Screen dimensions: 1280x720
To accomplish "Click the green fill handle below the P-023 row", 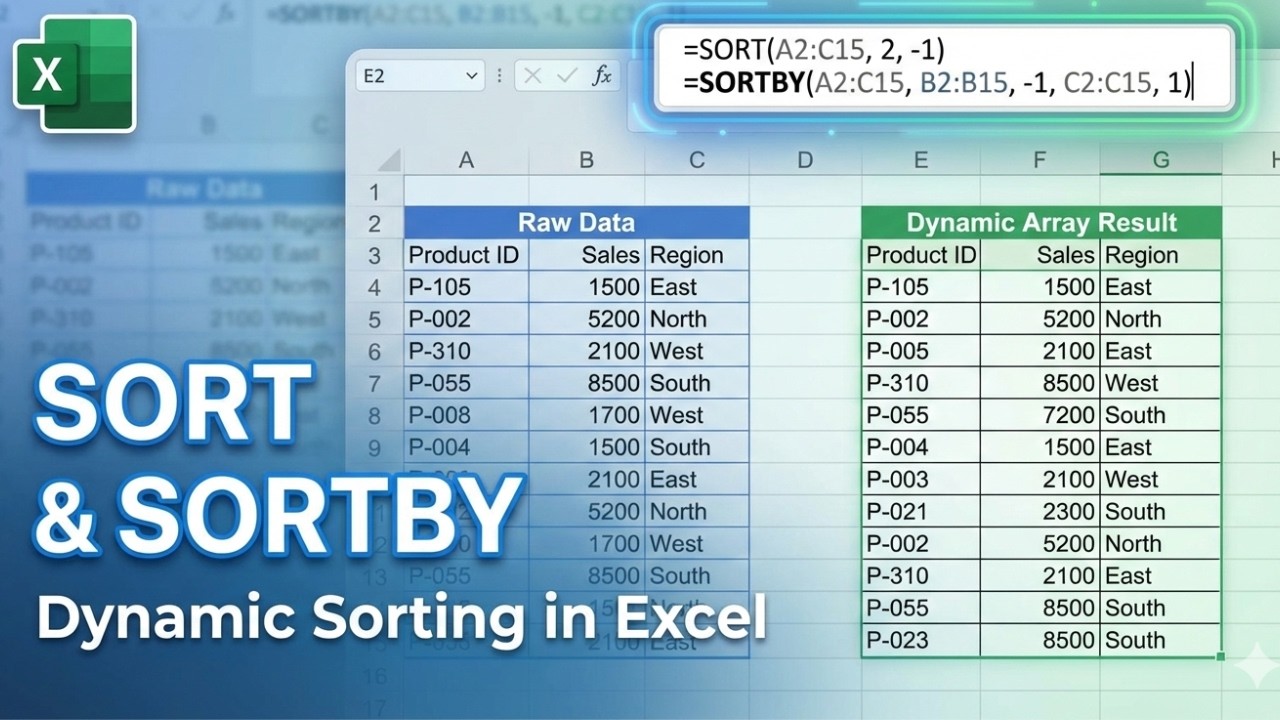I will pyautogui.click(x=1221, y=656).
